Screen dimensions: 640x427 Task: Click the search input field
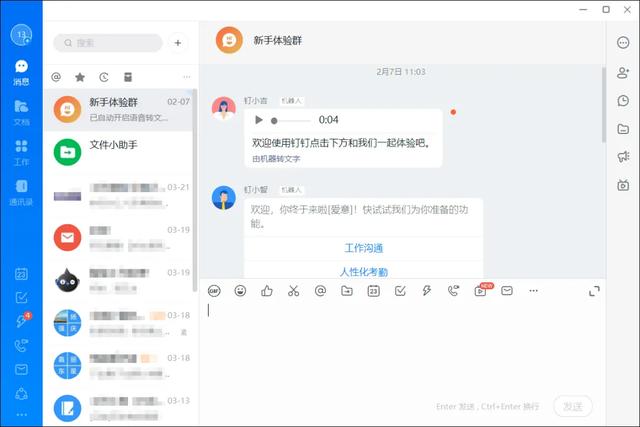tap(108, 43)
